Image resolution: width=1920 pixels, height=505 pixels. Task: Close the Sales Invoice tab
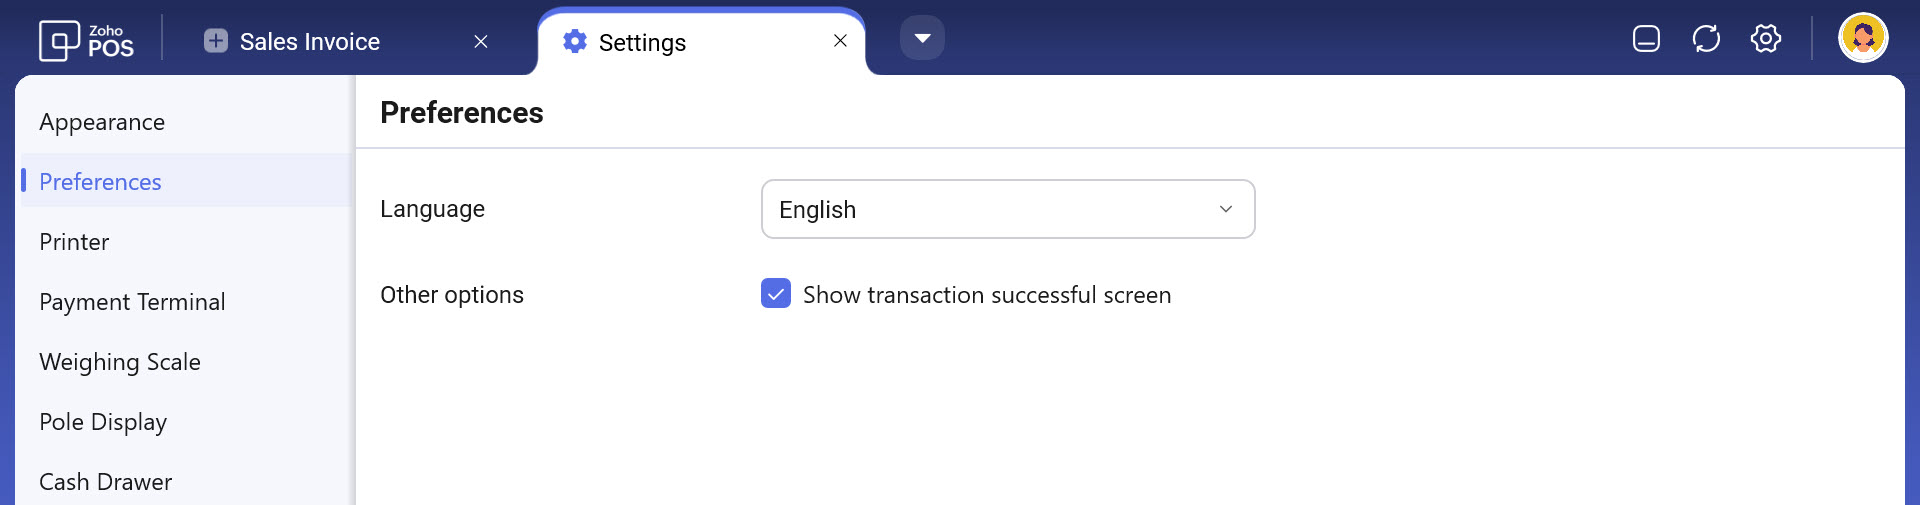pos(481,41)
